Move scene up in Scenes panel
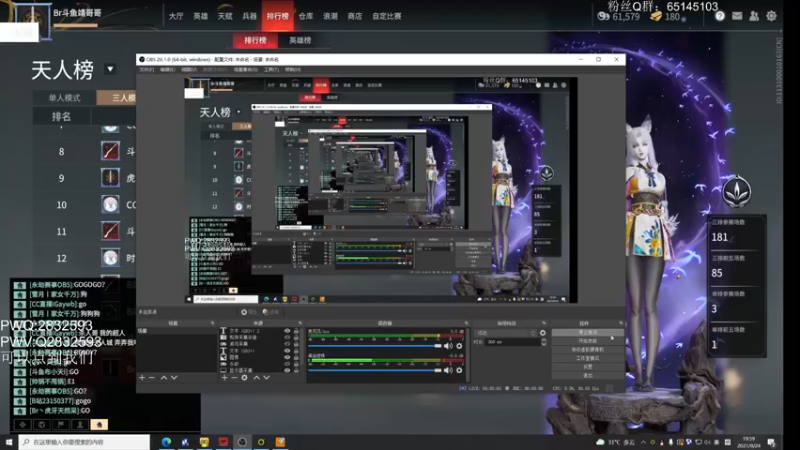The image size is (800, 450). pos(164,378)
